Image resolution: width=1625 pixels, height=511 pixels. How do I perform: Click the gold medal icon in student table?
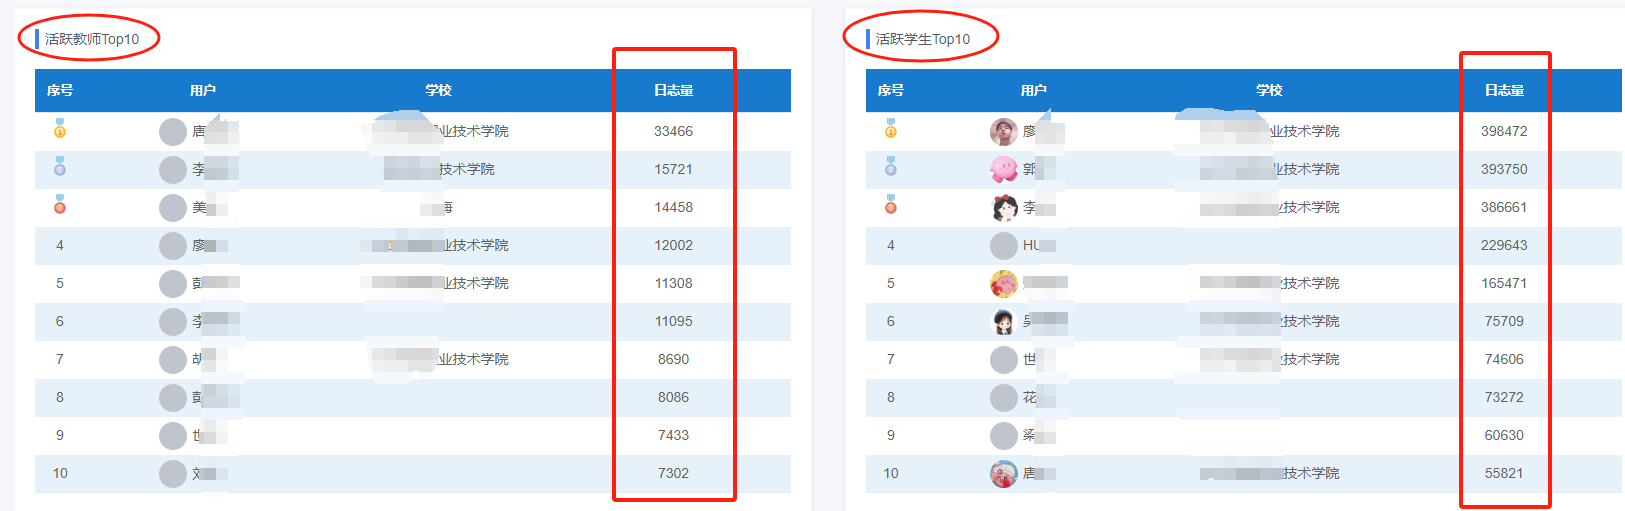(x=891, y=129)
